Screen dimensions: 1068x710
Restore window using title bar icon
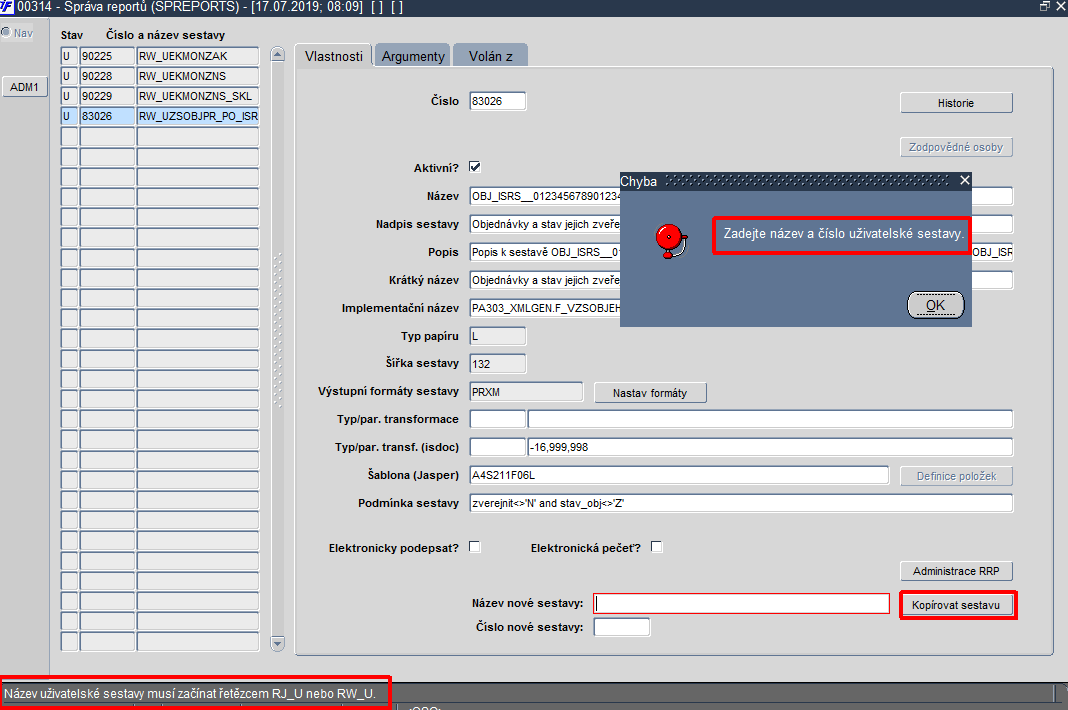1045,6
